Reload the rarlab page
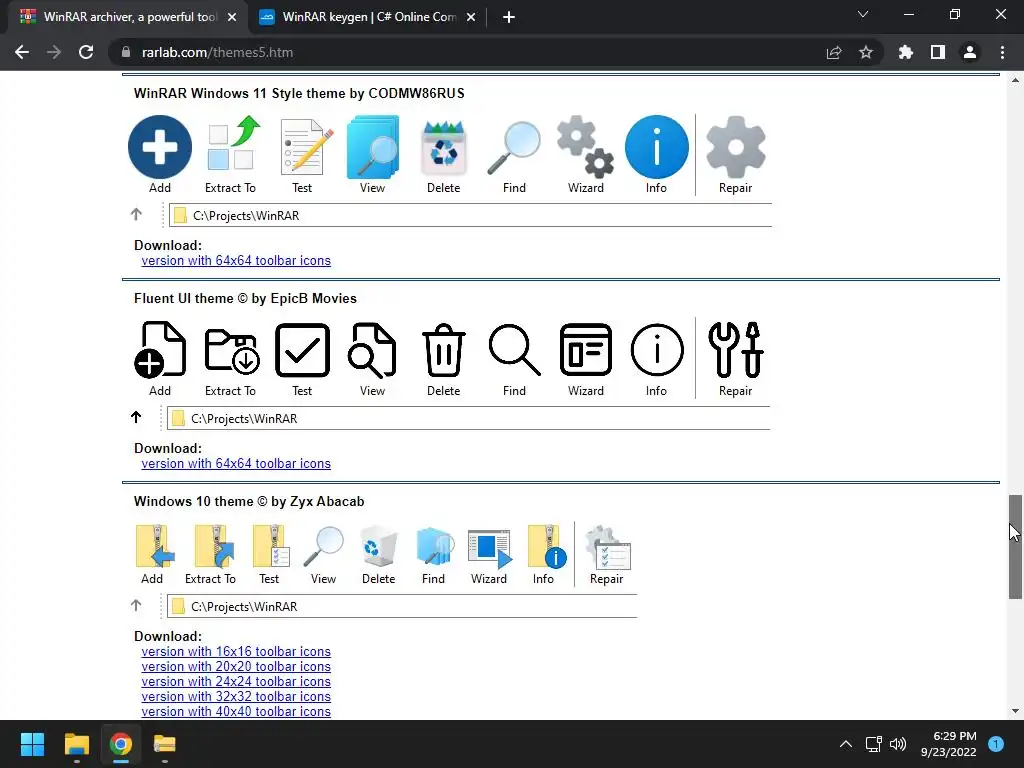 click(x=86, y=52)
